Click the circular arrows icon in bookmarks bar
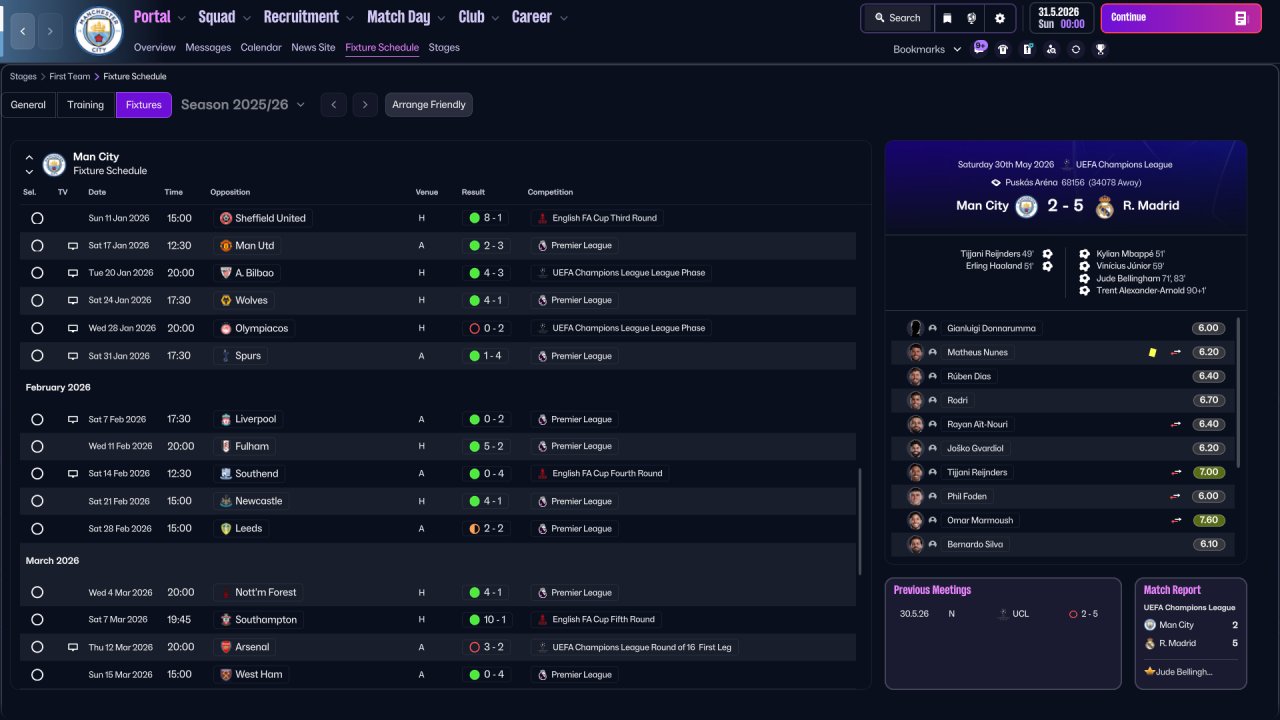Image resolution: width=1280 pixels, height=720 pixels. coord(1076,49)
